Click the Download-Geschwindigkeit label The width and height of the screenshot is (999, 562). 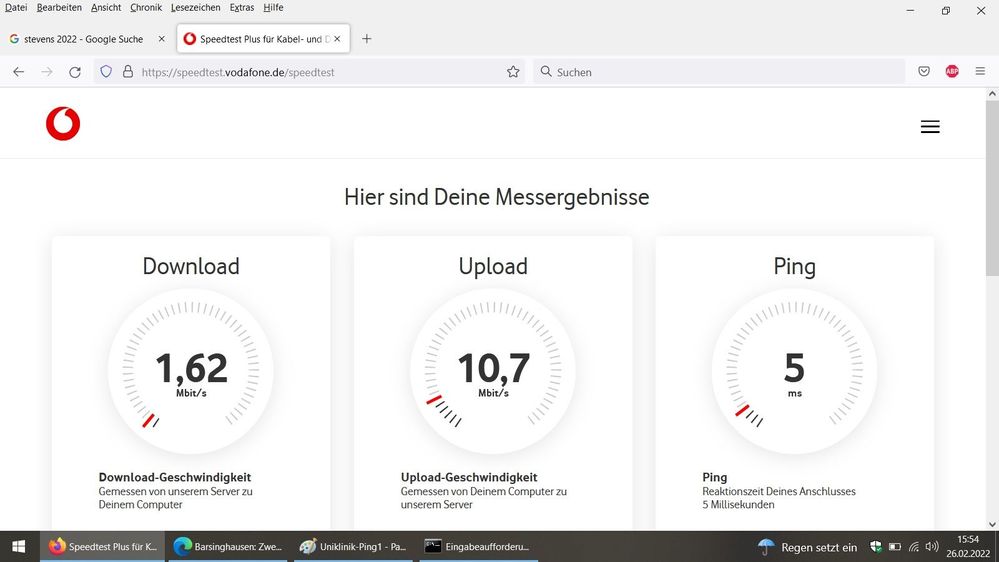point(175,477)
